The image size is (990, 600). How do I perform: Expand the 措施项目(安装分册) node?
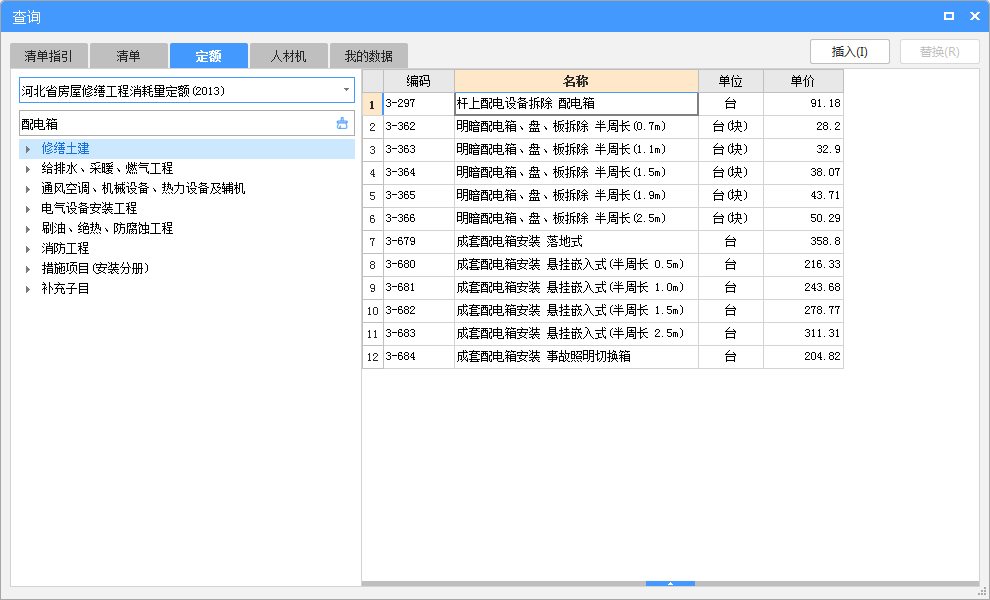(28, 269)
